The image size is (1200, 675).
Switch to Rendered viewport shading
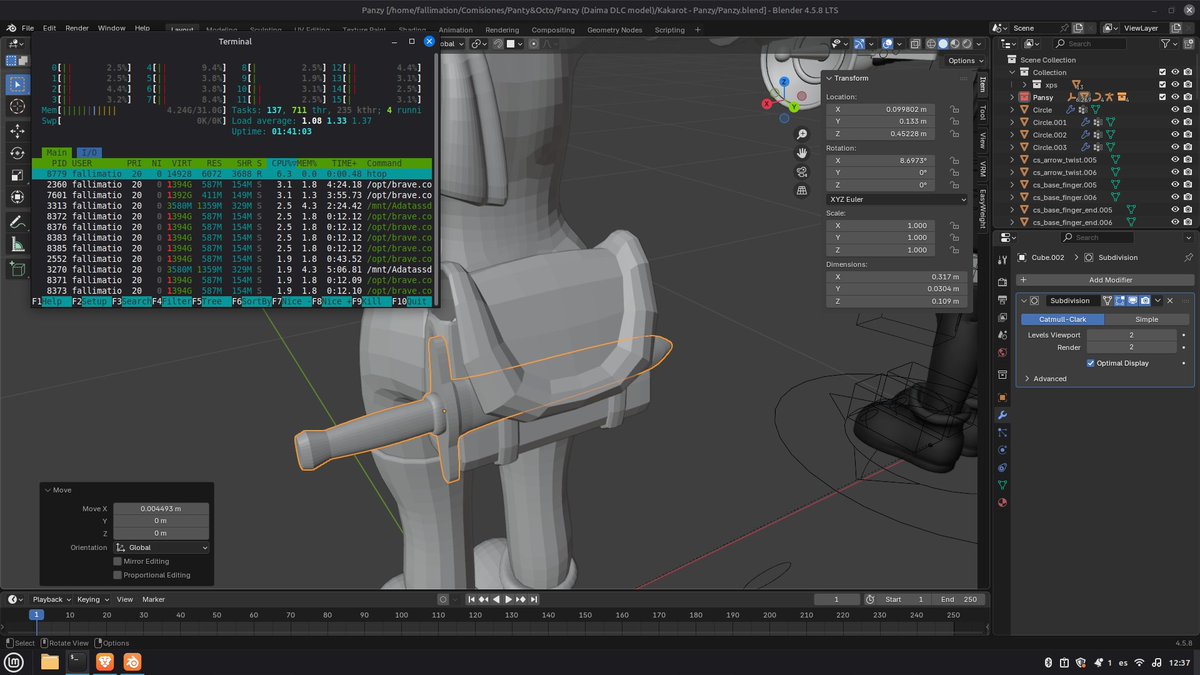pos(969,44)
